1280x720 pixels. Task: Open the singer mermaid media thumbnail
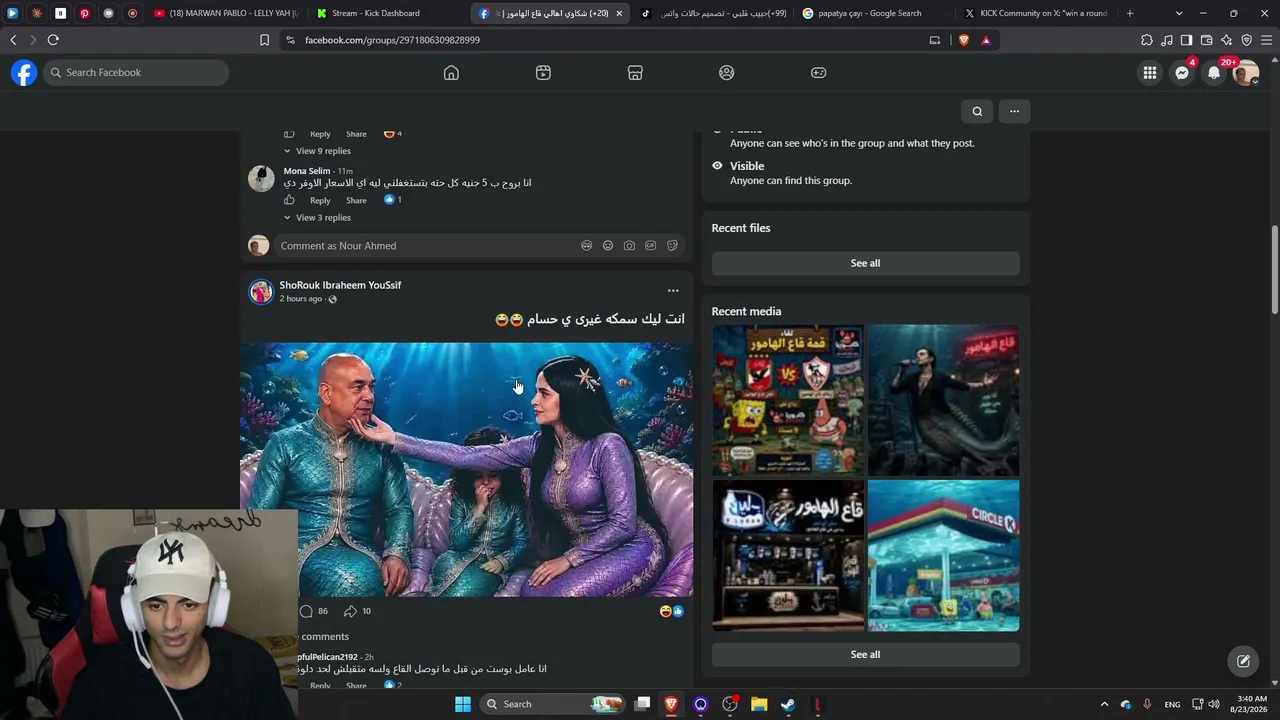[x=944, y=400]
